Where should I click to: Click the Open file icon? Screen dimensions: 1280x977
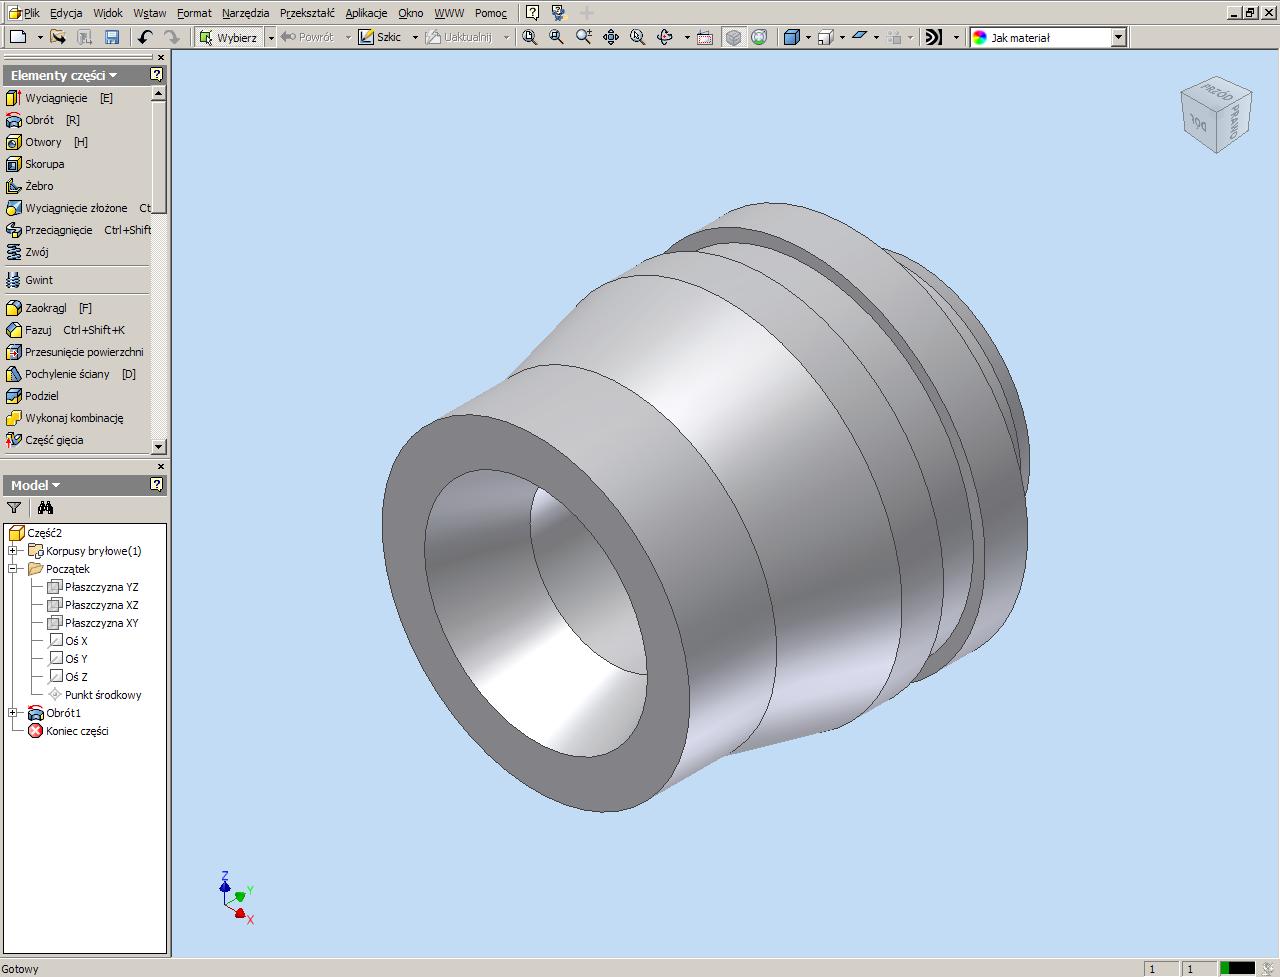tap(58, 37)
